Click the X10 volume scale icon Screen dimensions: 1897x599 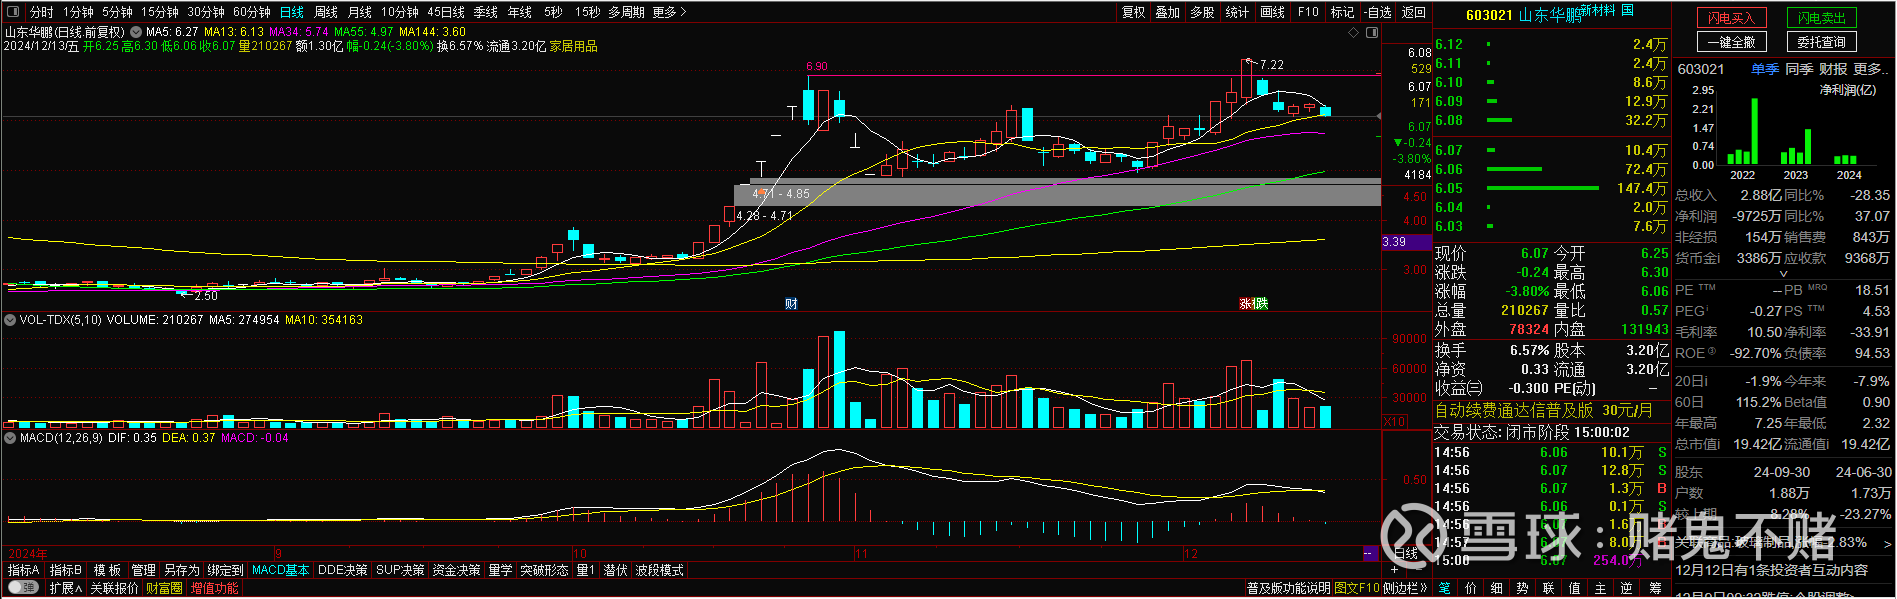pyautogui.click(x=1394, y=422)
